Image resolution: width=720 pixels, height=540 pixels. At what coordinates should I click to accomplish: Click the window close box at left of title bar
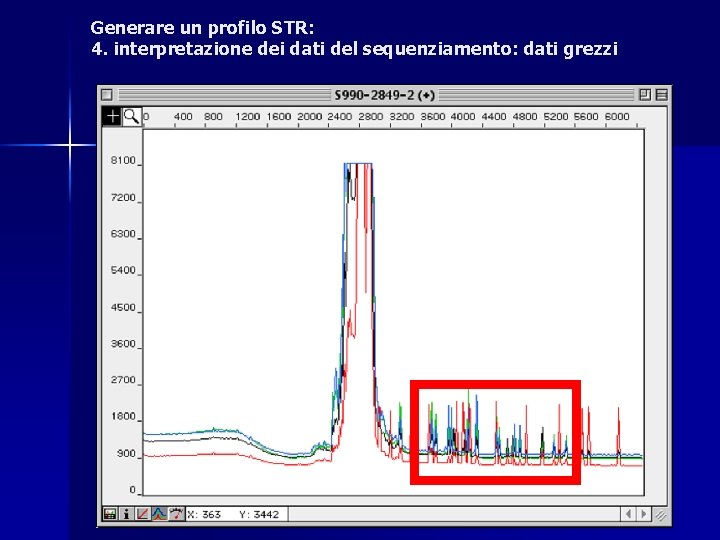pos(107,95)
